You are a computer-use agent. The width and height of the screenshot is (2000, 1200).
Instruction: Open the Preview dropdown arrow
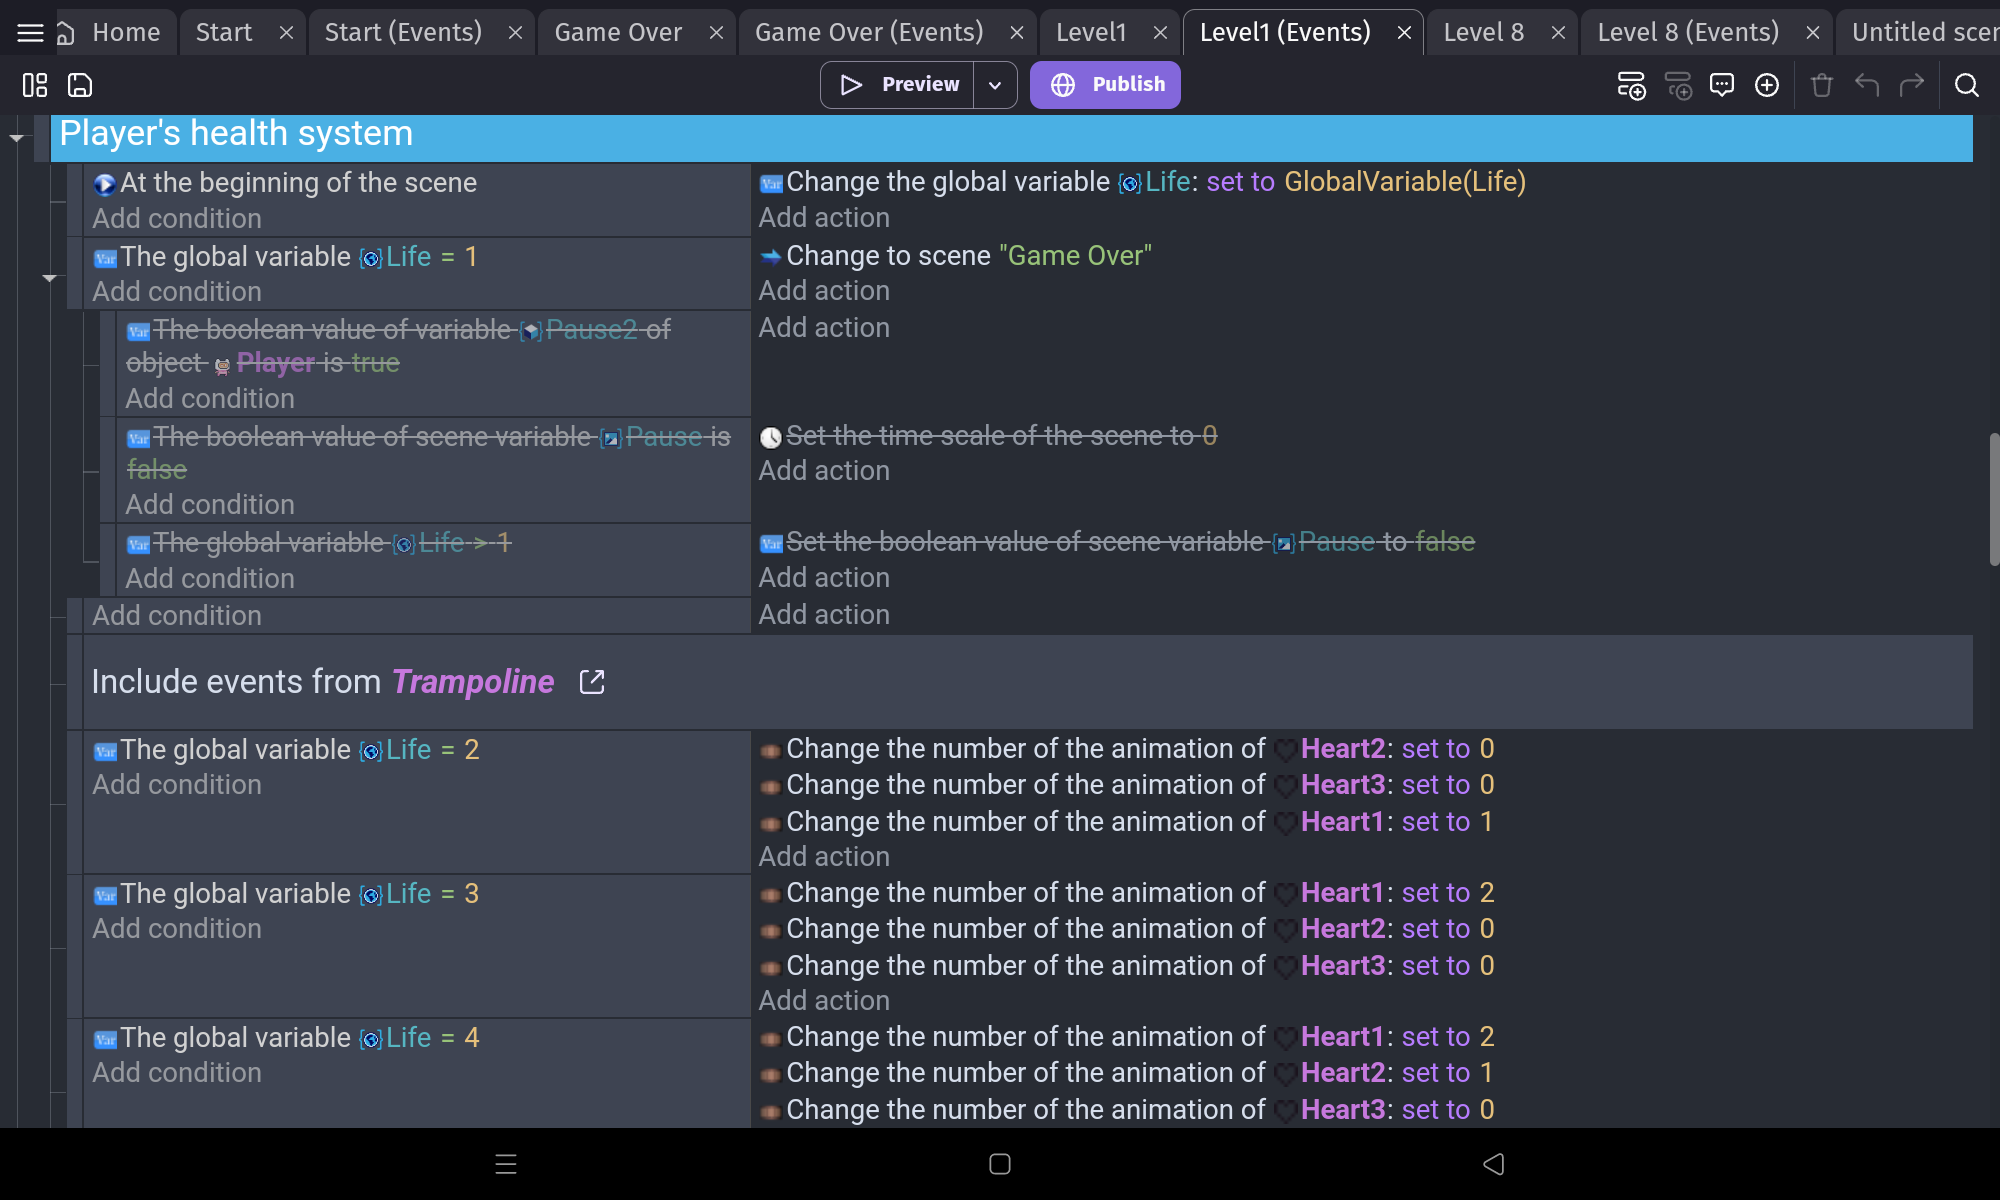(x=995, y=85)
